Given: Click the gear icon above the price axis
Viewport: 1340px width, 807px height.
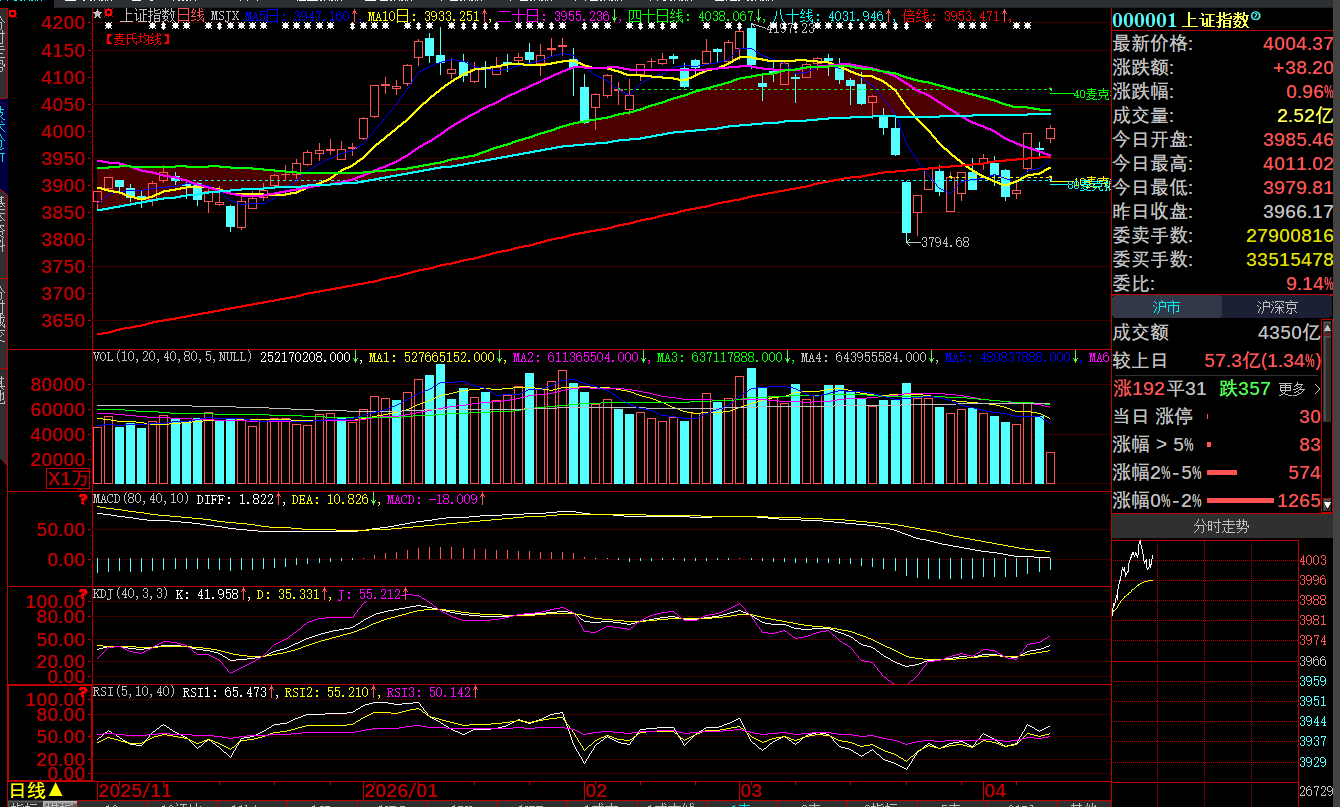Looking at the screenshot, I should tap(12, 16).
